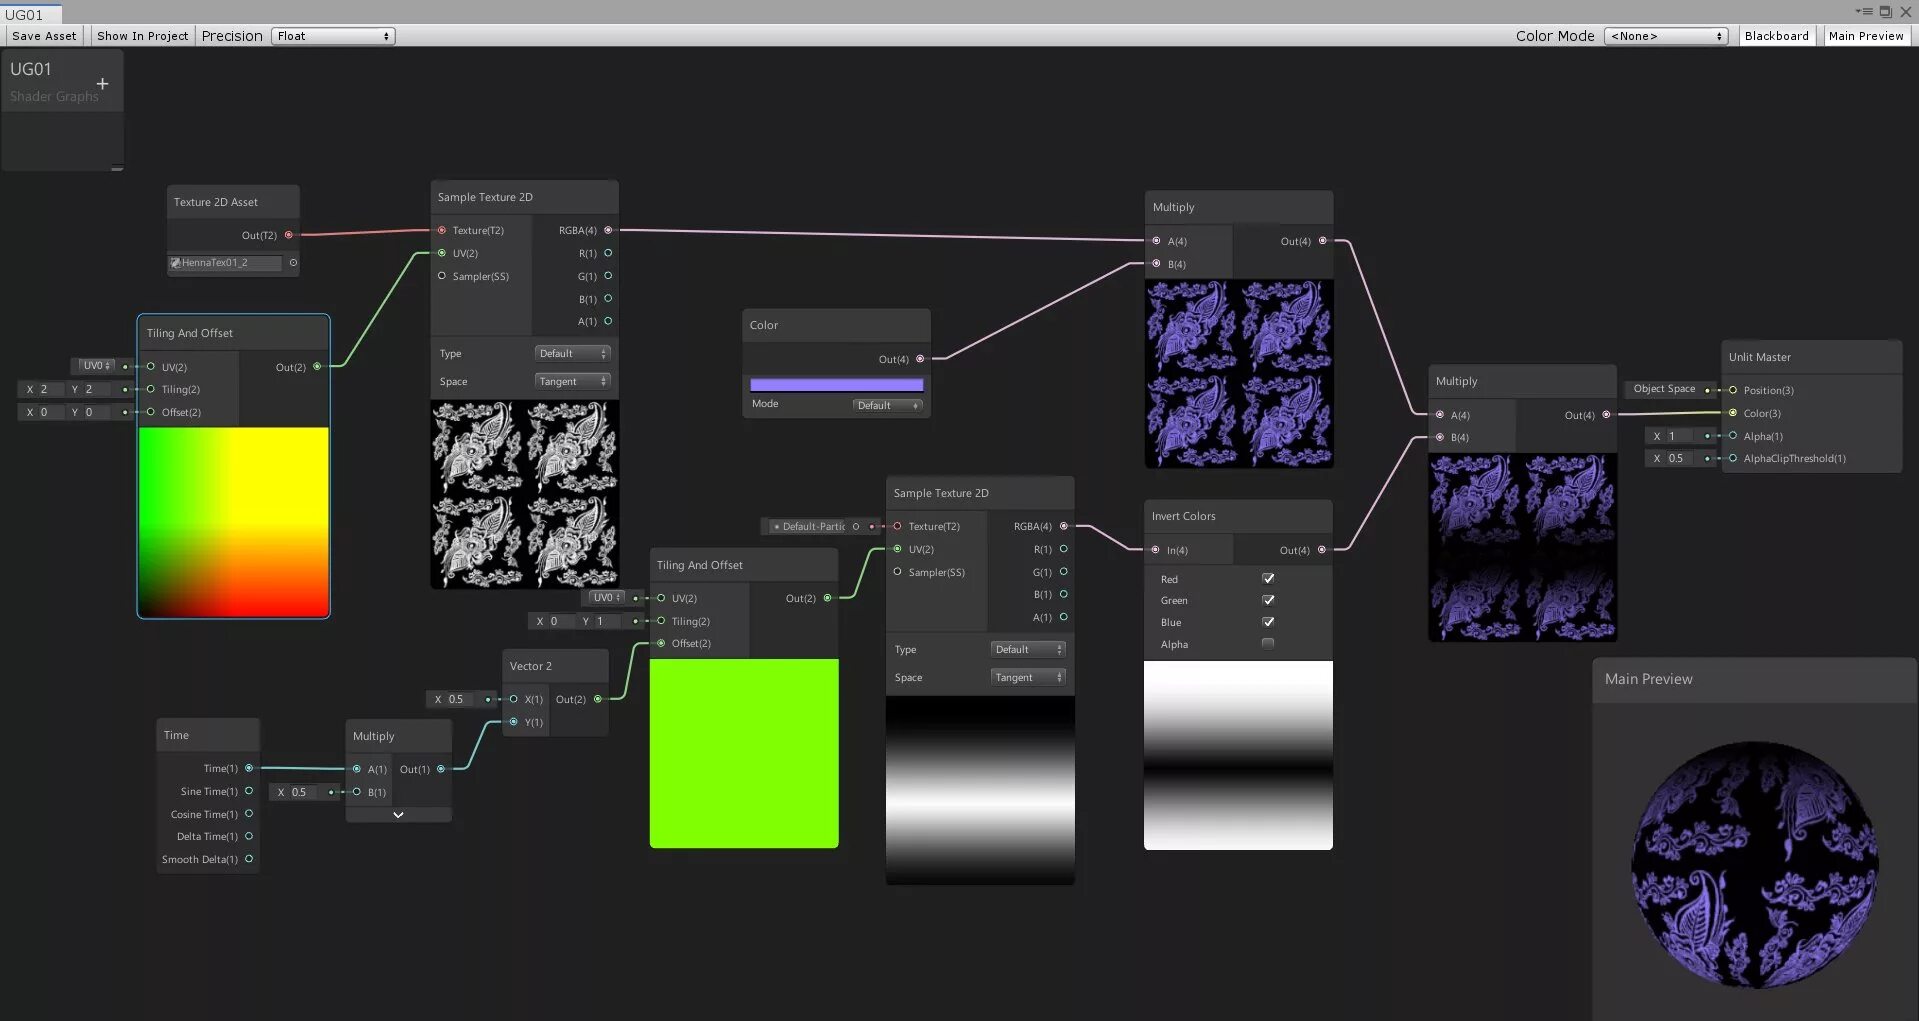
Task: Click Time node Sine Time(1) port
Action: click(249, 791)
